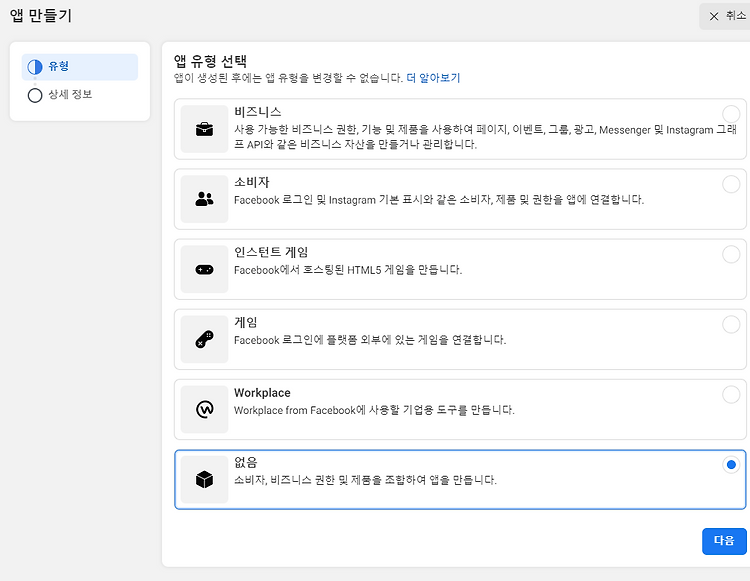This screenshot has width=750, height=581.
Task: Click the people icon for 소비자
Action: (x=204, y=199)
